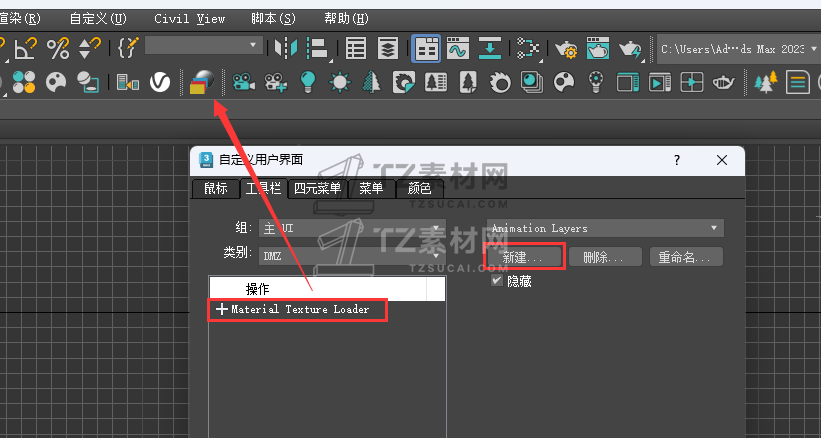Viewport: 821px width, 438px height.
Task: Click the sun light icon
Action: coord(340,82)
